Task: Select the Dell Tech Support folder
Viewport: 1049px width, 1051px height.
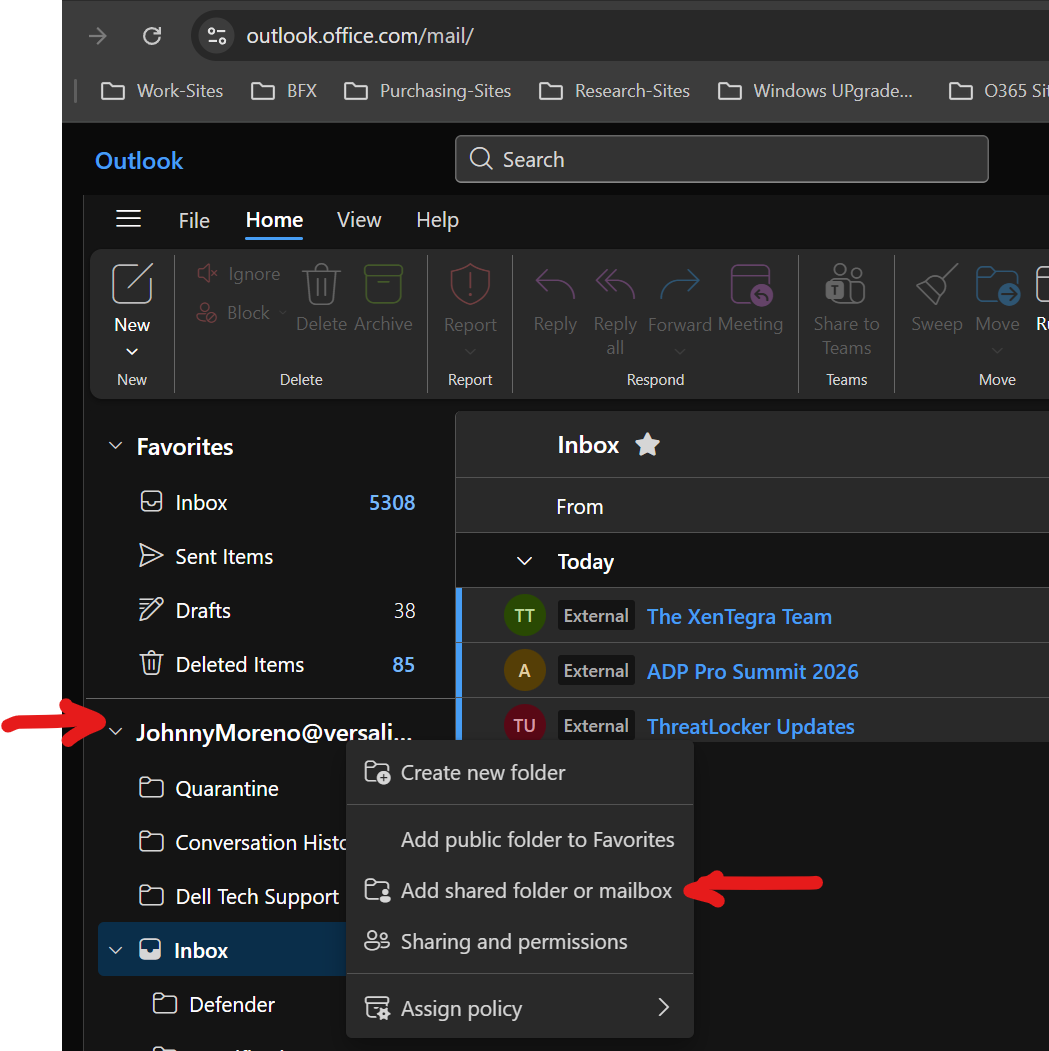Action: (x=223, y=897)
